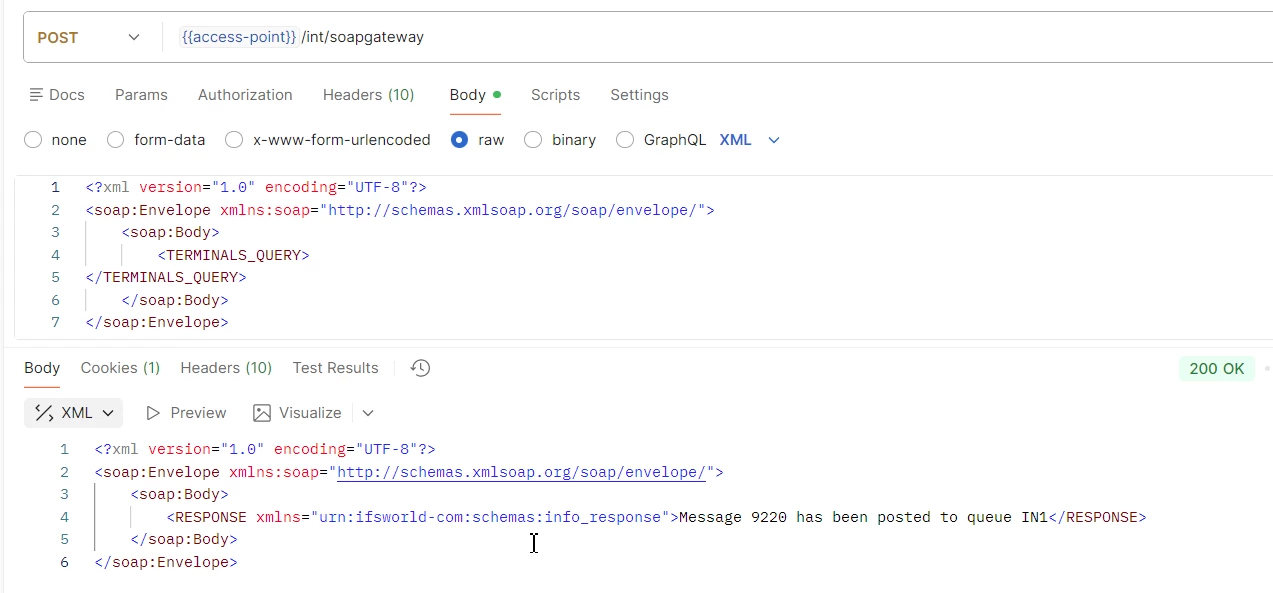The height and width of the screenshot is (593, 1273).
Task: Select the none body type radio
Action: point(33,140)
